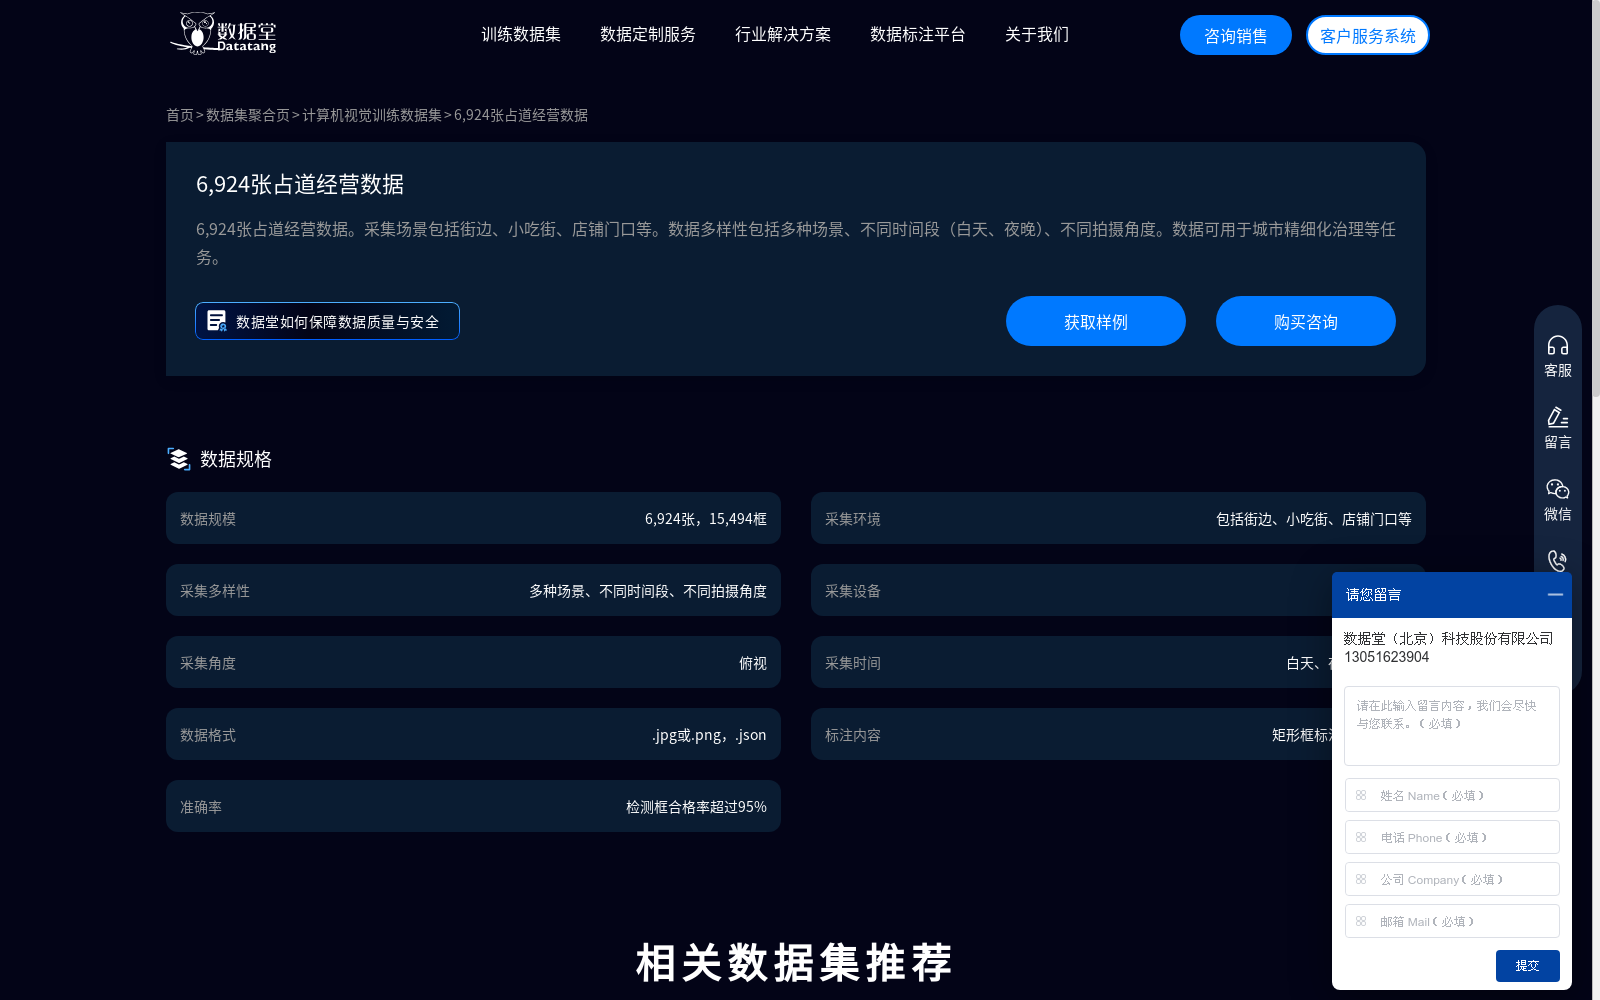1600x1000 pixels.
Task: Go to 首页 breadcrumb link
Action: coord(180,115)
